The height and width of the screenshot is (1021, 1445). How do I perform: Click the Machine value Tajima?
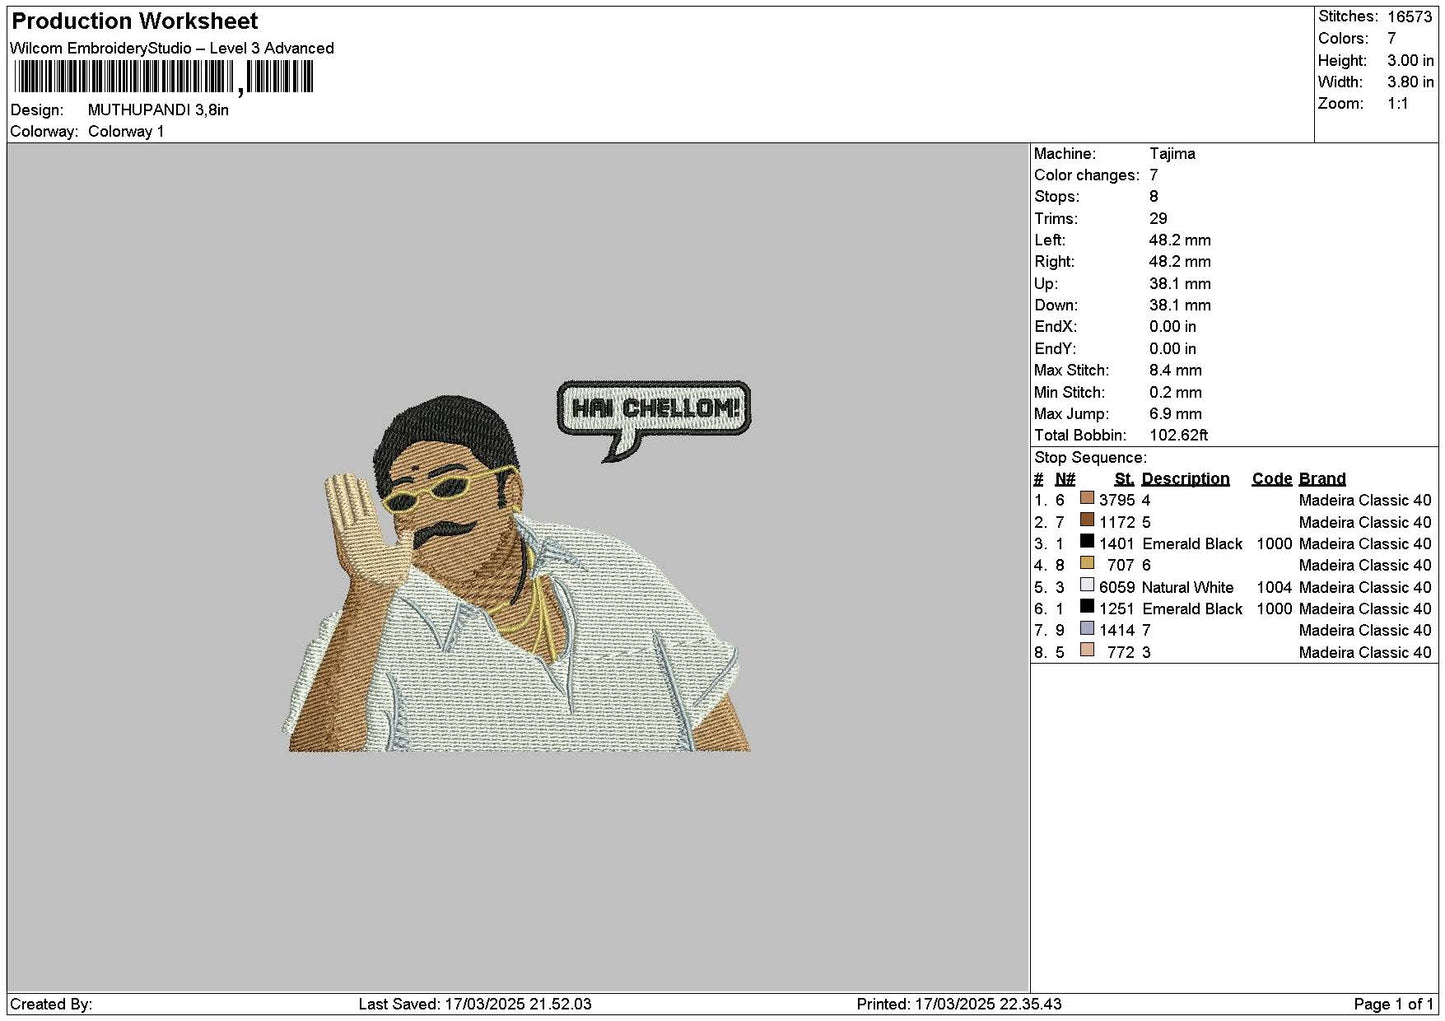(1172, 154)
